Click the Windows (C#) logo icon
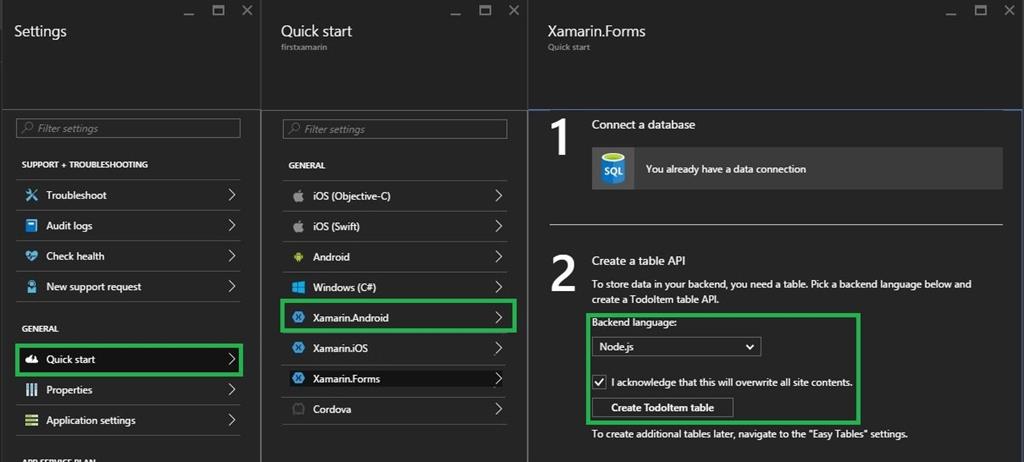 click(x=297, y=287)
